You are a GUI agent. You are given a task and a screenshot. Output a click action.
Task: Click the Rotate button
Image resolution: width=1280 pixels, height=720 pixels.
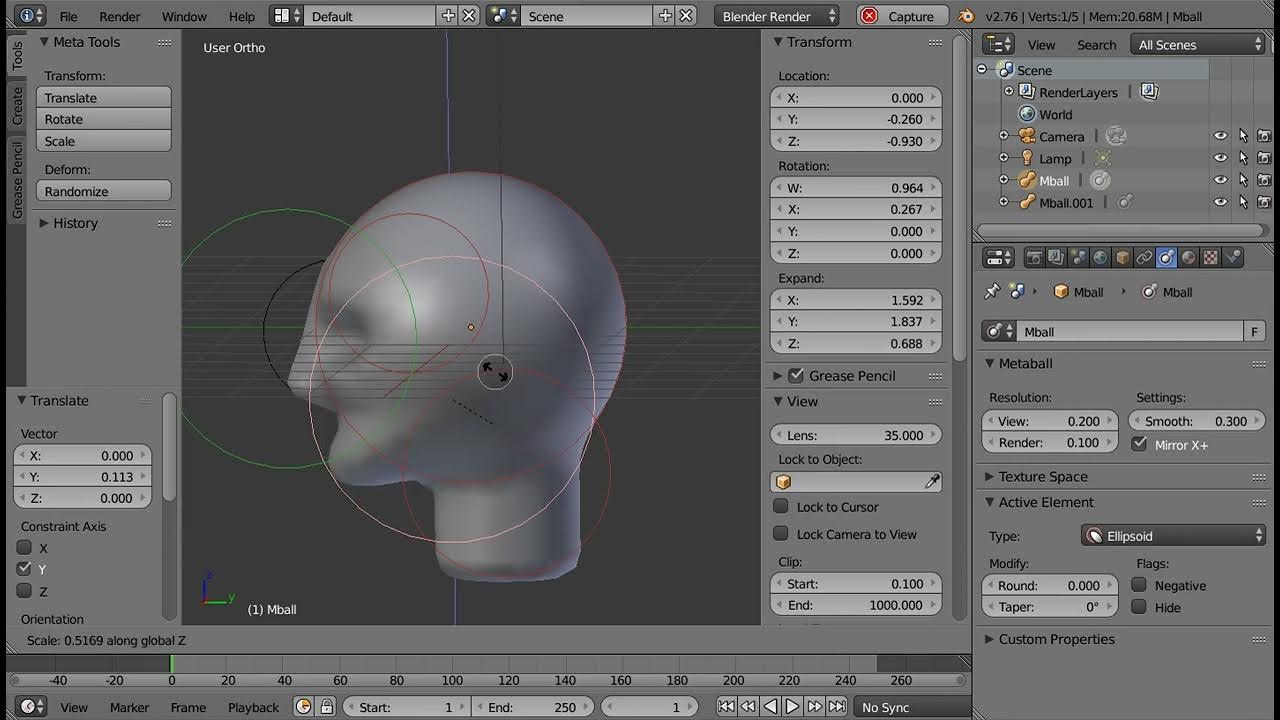104,119
